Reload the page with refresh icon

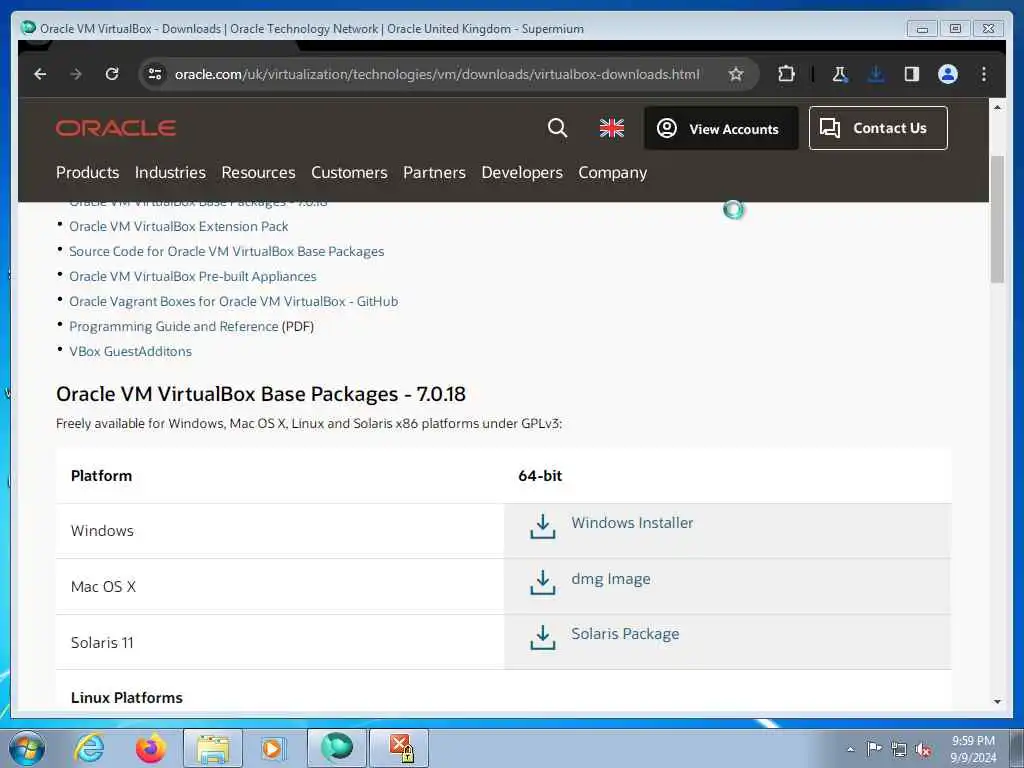[x=112, y=74]
